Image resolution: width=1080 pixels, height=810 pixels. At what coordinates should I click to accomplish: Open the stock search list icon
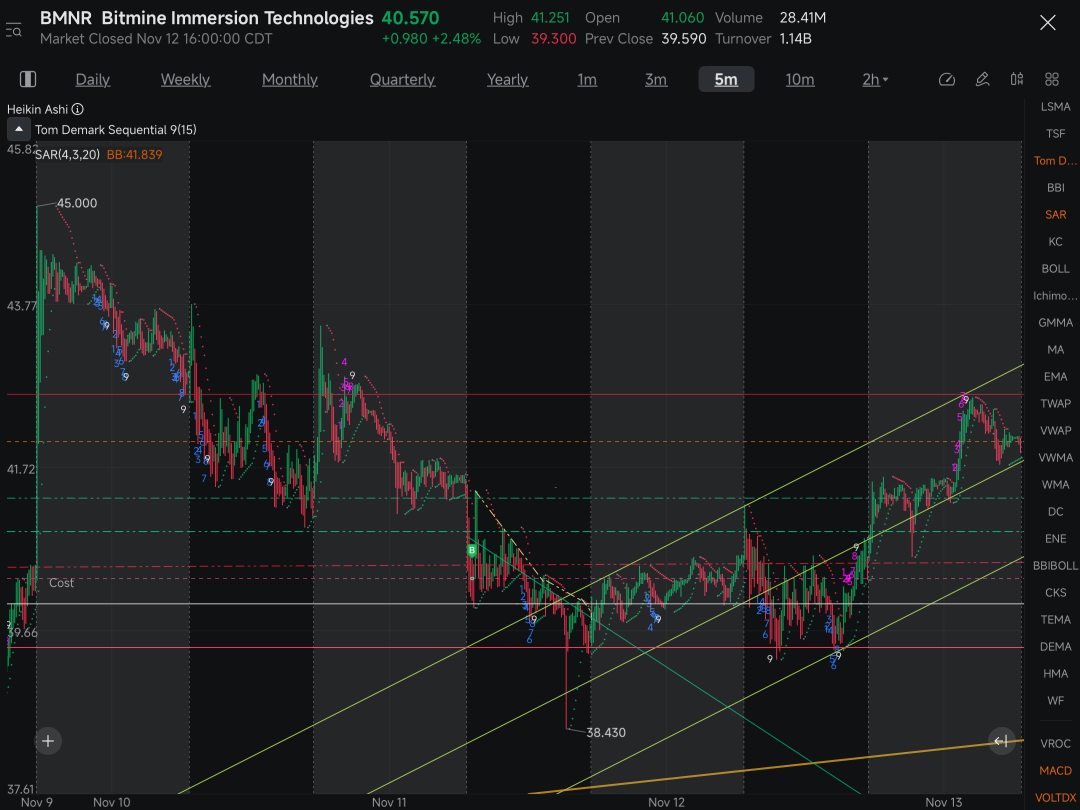pyautogui.click(x=14, y=29)
